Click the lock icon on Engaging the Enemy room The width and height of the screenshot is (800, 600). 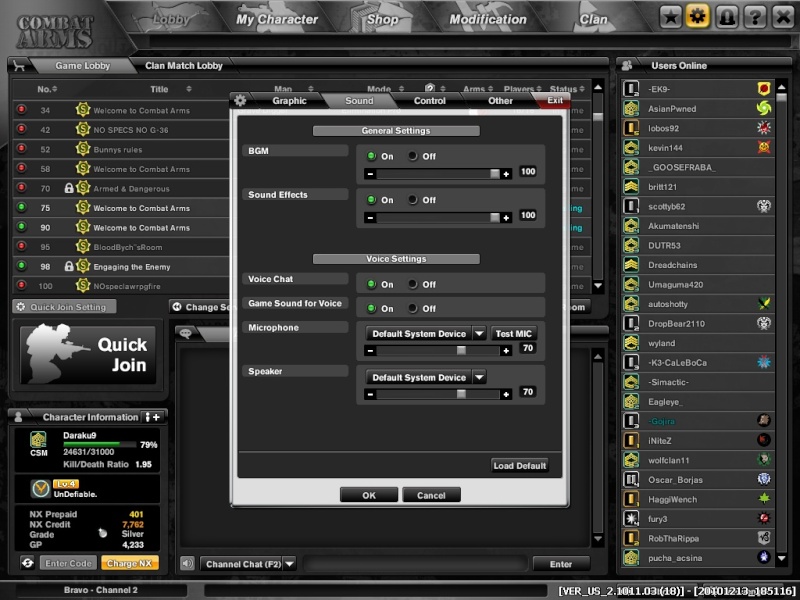point(69,266)
